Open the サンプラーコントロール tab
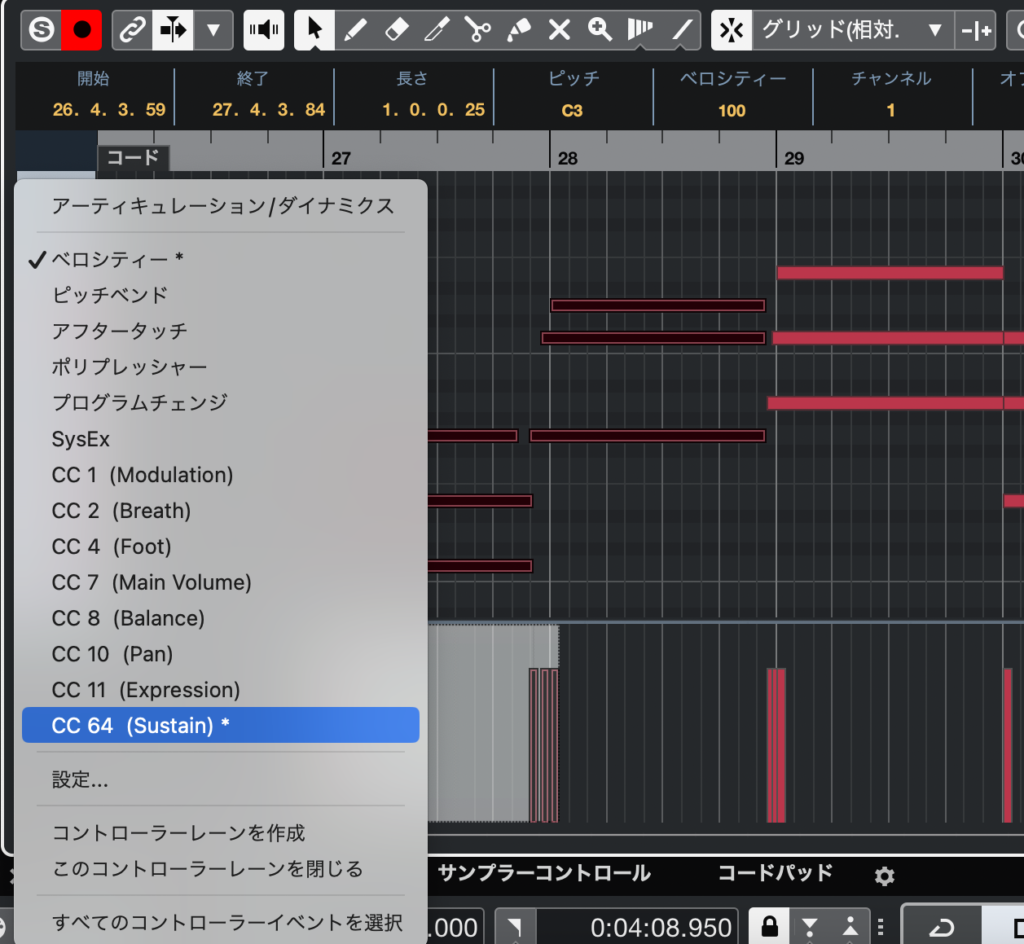This screenshot has width=1024, height=944. (544, 873)
